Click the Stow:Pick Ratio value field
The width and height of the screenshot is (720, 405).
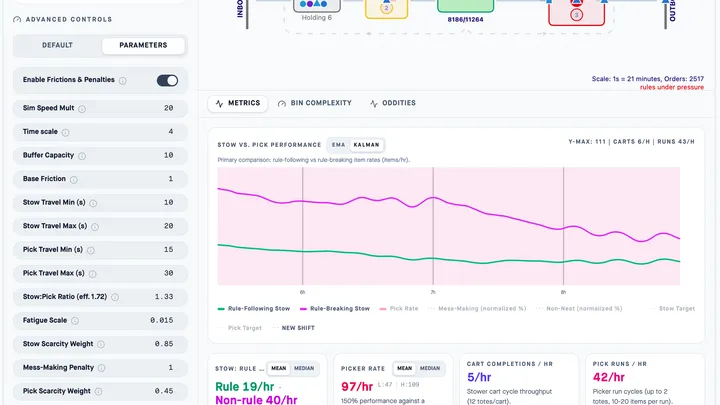click(x=100, y=297)
